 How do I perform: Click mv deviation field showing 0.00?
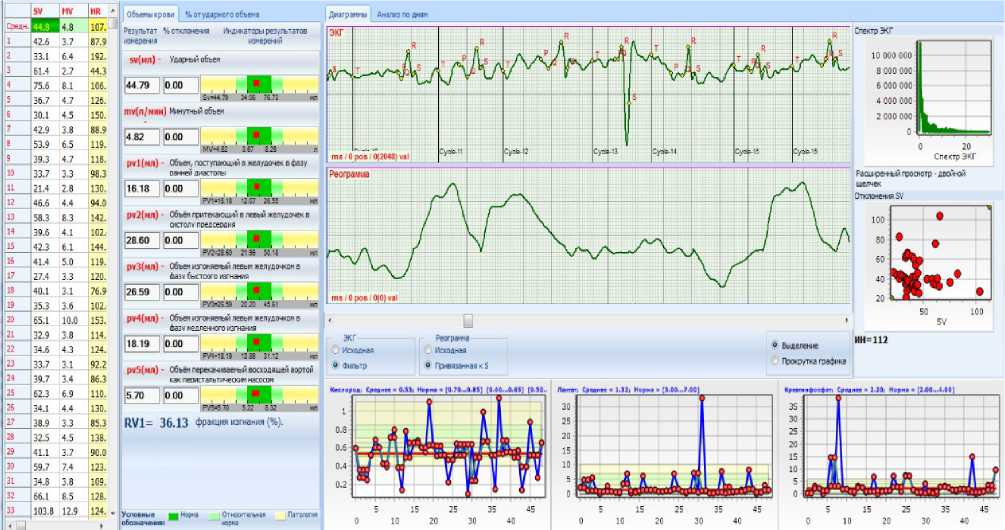(x=180, y=137)
